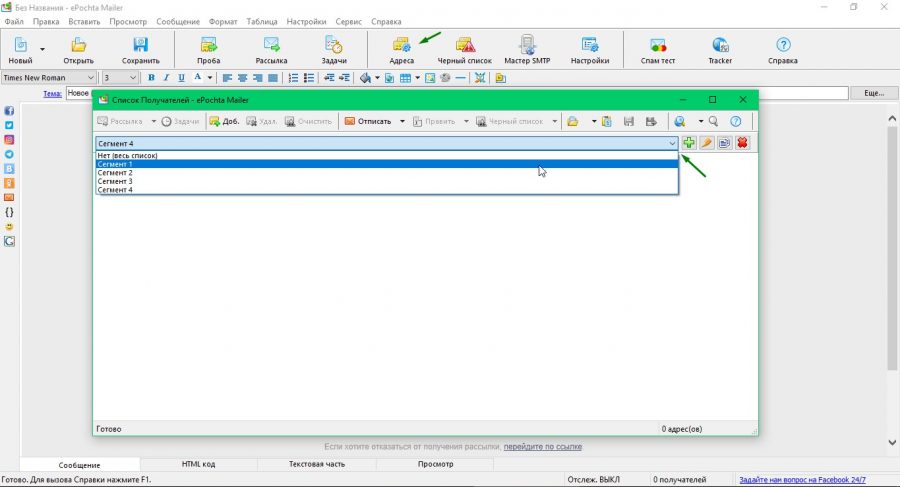This screenshot has width=900, height=487.
Task: Open the Facebook 24/7 question link
Action: [802, 480]
